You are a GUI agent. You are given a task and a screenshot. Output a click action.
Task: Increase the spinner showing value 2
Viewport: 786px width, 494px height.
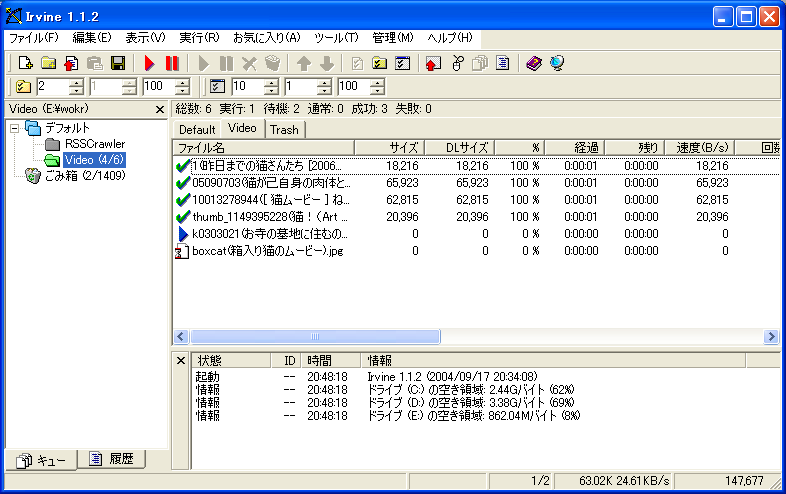click(x=76, y=83)
